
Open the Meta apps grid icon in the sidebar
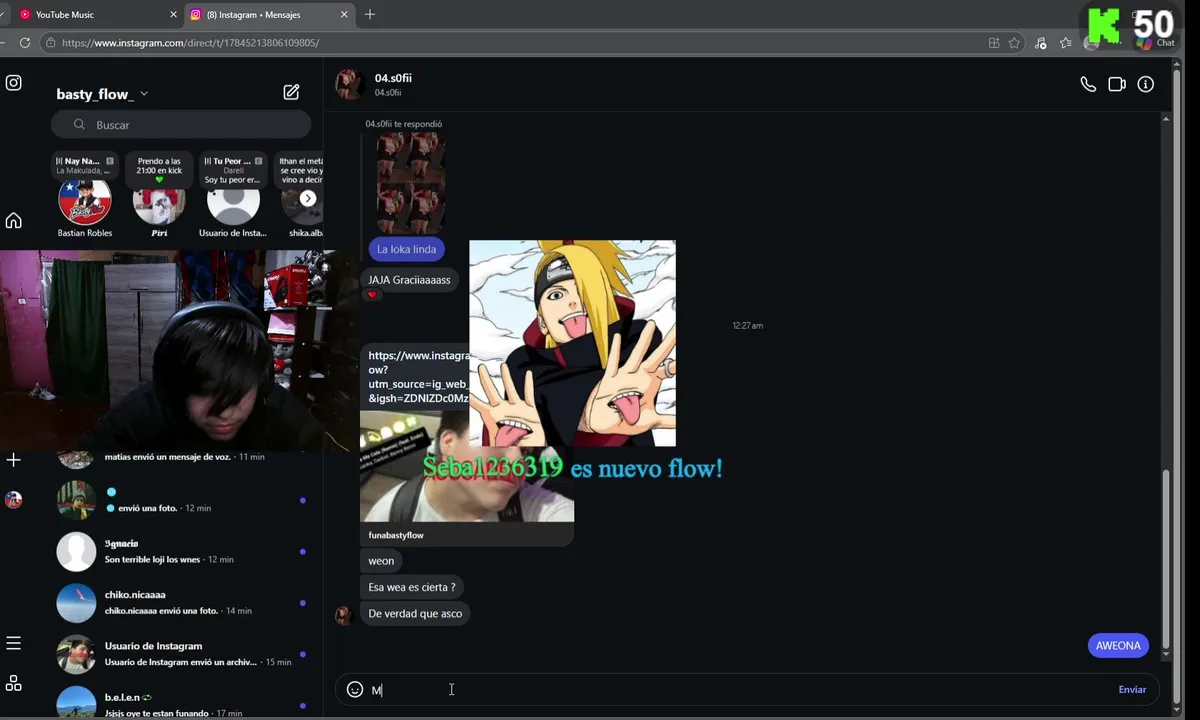[x=14, y=683]
